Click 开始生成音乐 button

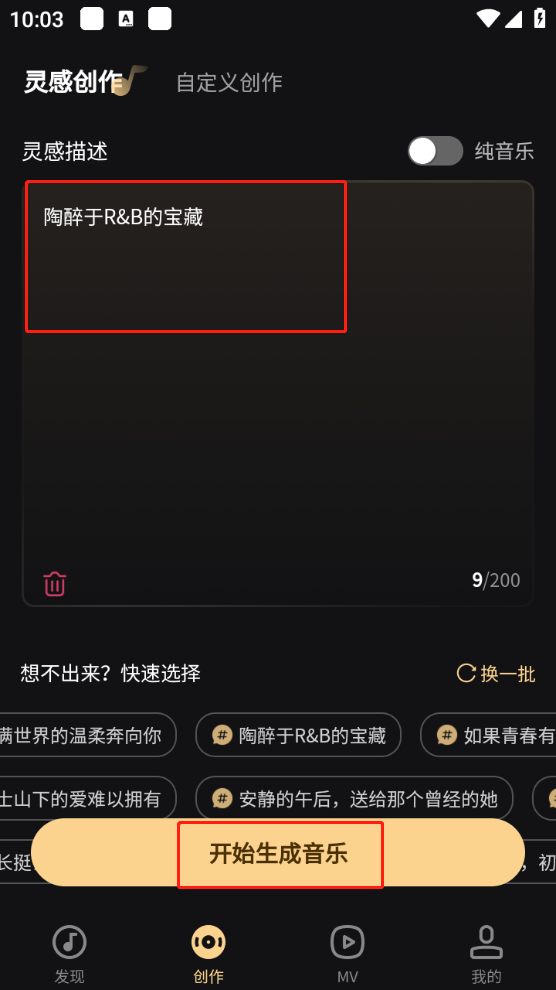tap(278, 853)
